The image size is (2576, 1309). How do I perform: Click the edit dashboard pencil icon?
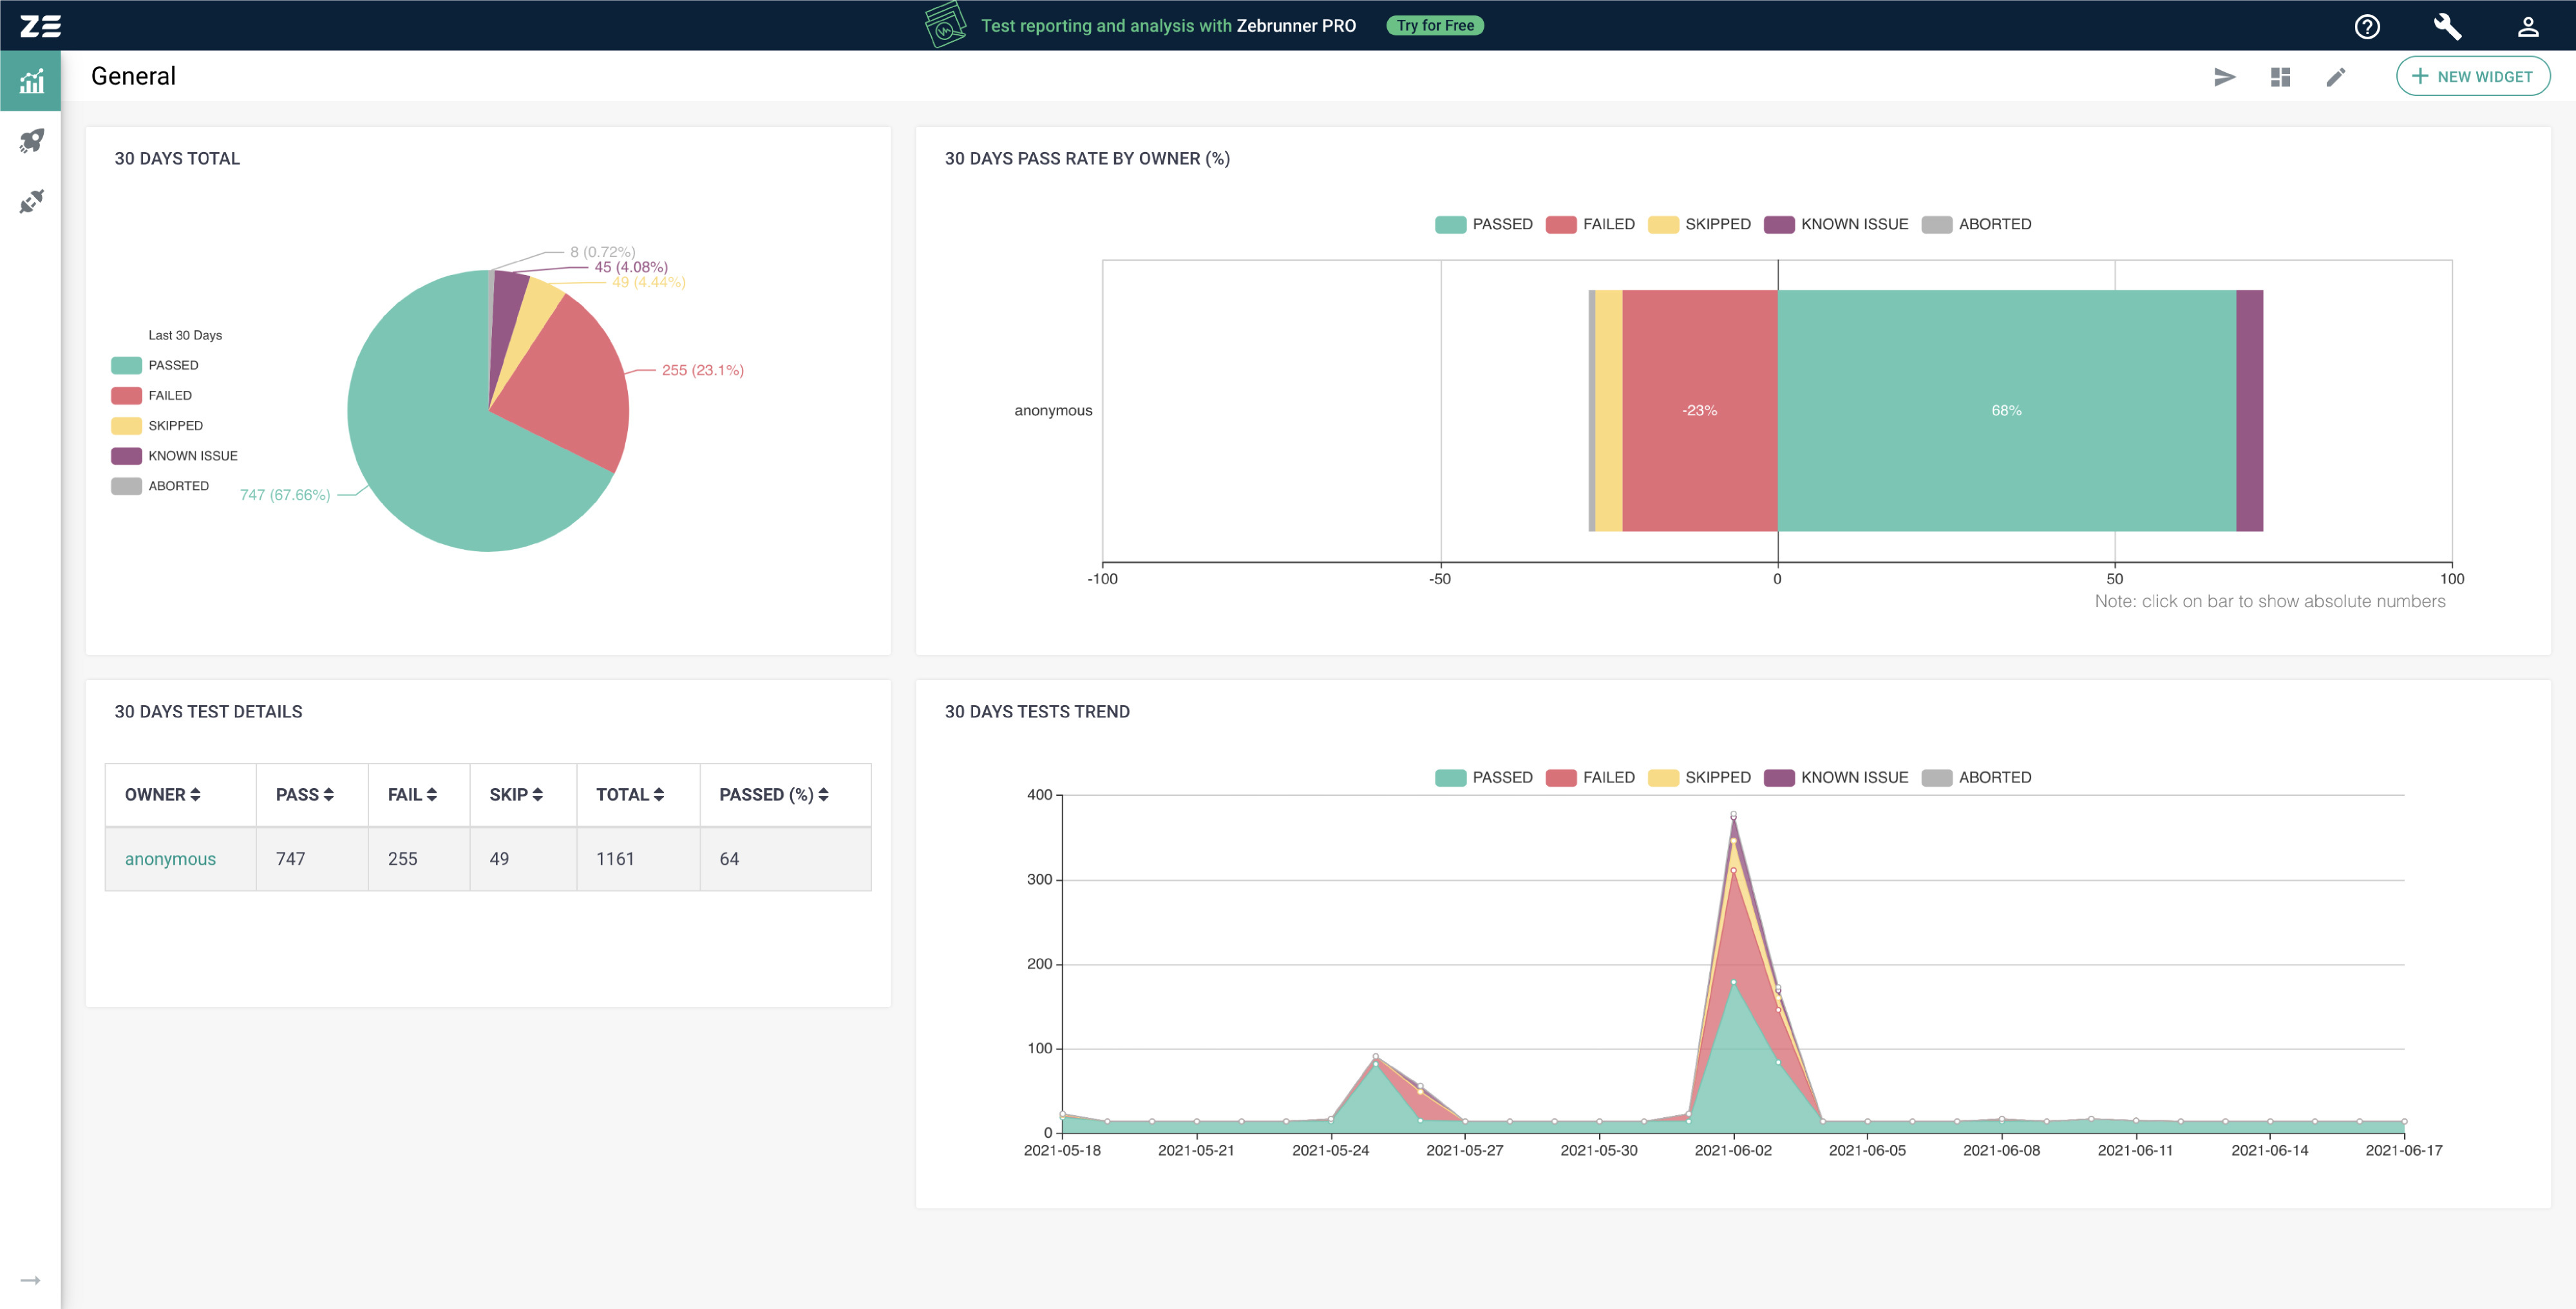pos(2335,77)
